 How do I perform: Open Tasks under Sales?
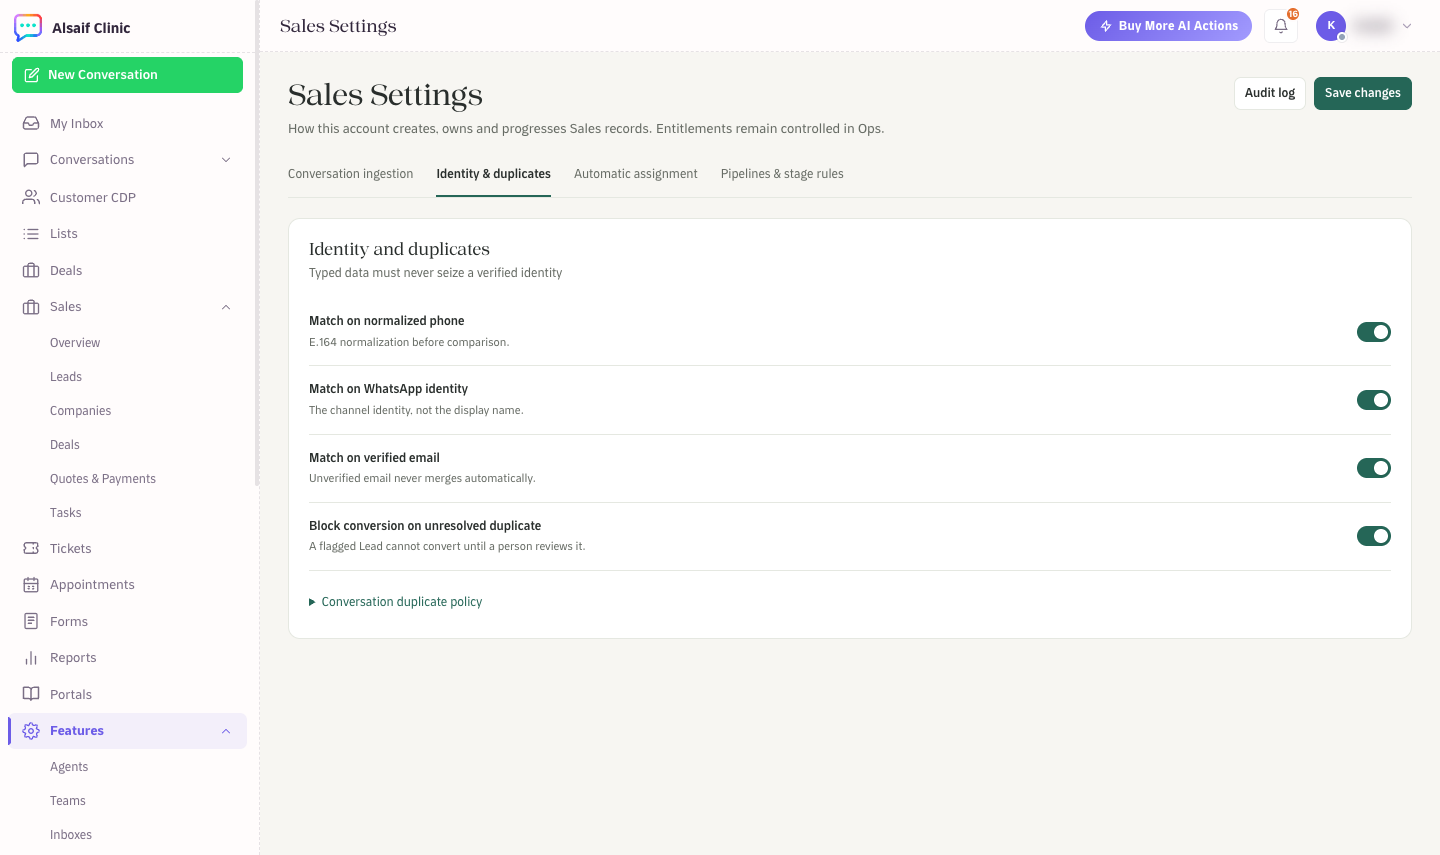[66, 513]
